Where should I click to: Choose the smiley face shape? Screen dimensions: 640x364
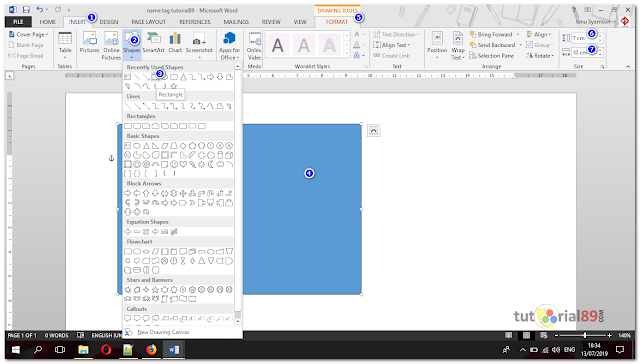174,164
